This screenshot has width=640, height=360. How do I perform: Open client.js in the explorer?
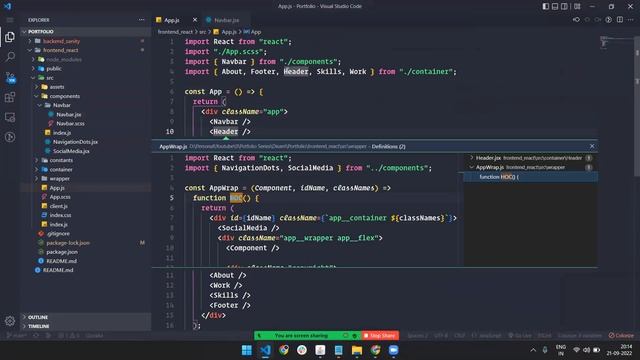point(58,206)
